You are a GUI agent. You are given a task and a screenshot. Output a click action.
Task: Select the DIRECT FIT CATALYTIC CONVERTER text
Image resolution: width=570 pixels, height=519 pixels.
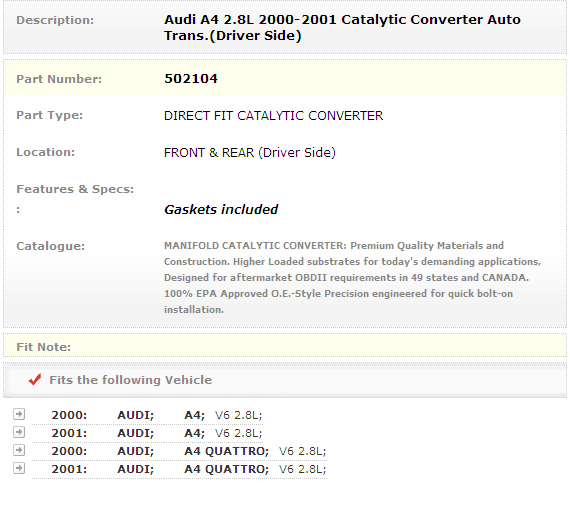coord(273,116)
